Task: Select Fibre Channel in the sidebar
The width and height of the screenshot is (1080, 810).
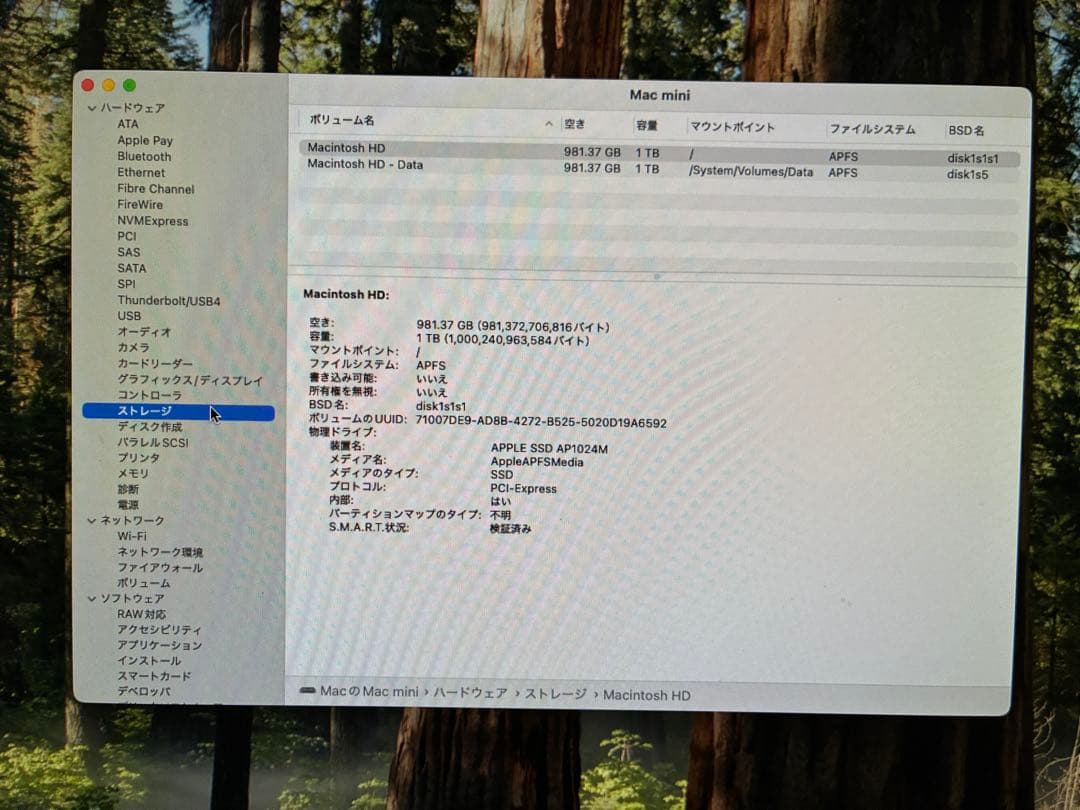Action: [156, 189]
